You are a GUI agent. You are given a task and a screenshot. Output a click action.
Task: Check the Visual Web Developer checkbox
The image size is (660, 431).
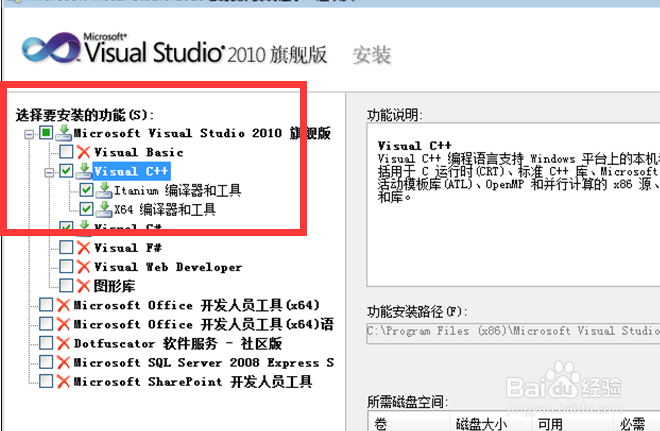(66, 266)
